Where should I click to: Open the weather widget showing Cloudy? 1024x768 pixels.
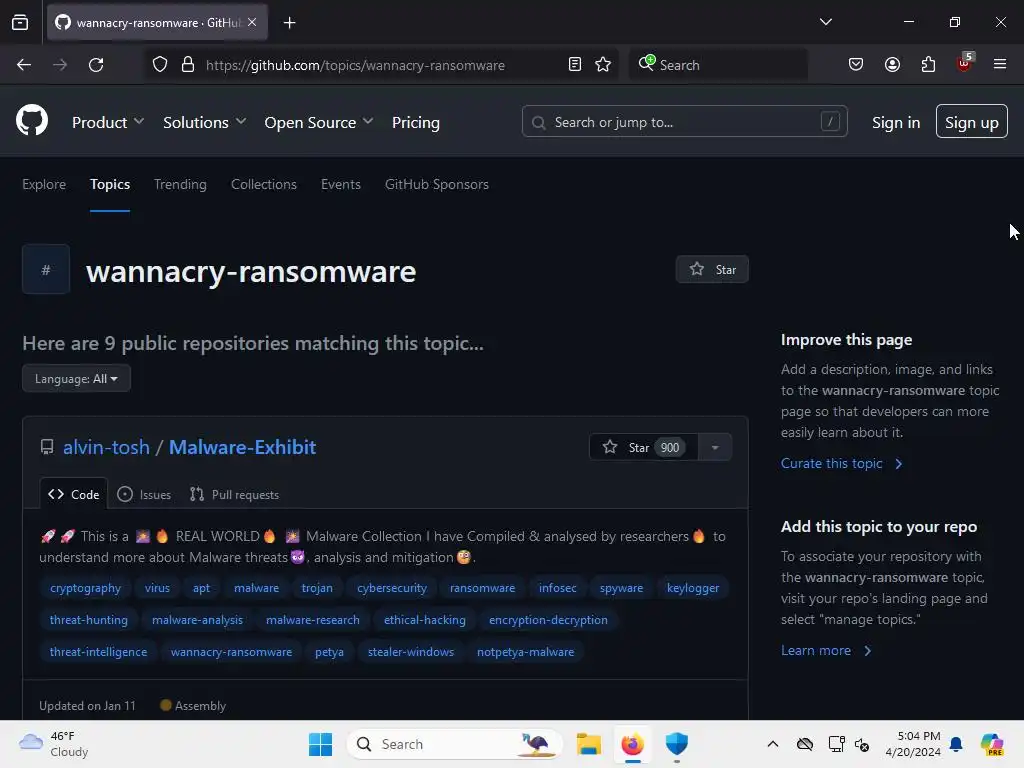pyautogui.click(x=54, y=744)
